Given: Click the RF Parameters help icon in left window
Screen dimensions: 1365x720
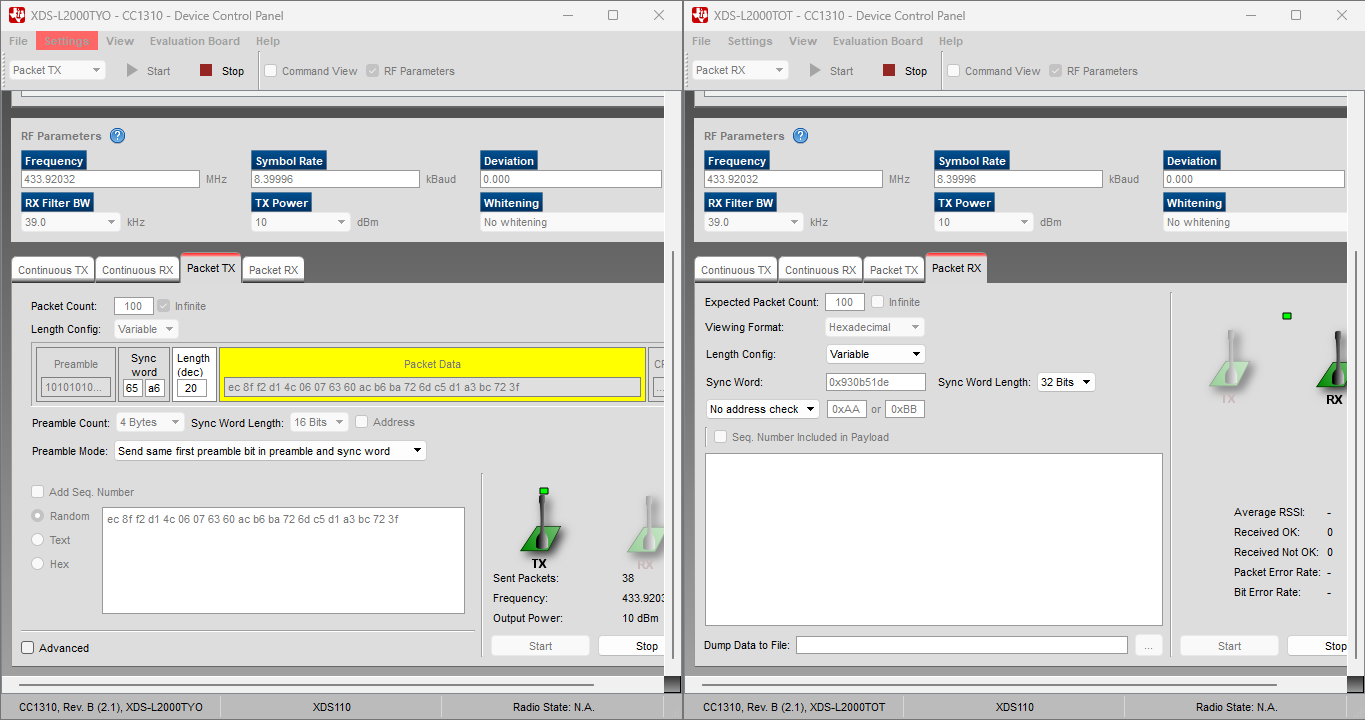Looking at the screenshot, I should (x=117, y=136).
